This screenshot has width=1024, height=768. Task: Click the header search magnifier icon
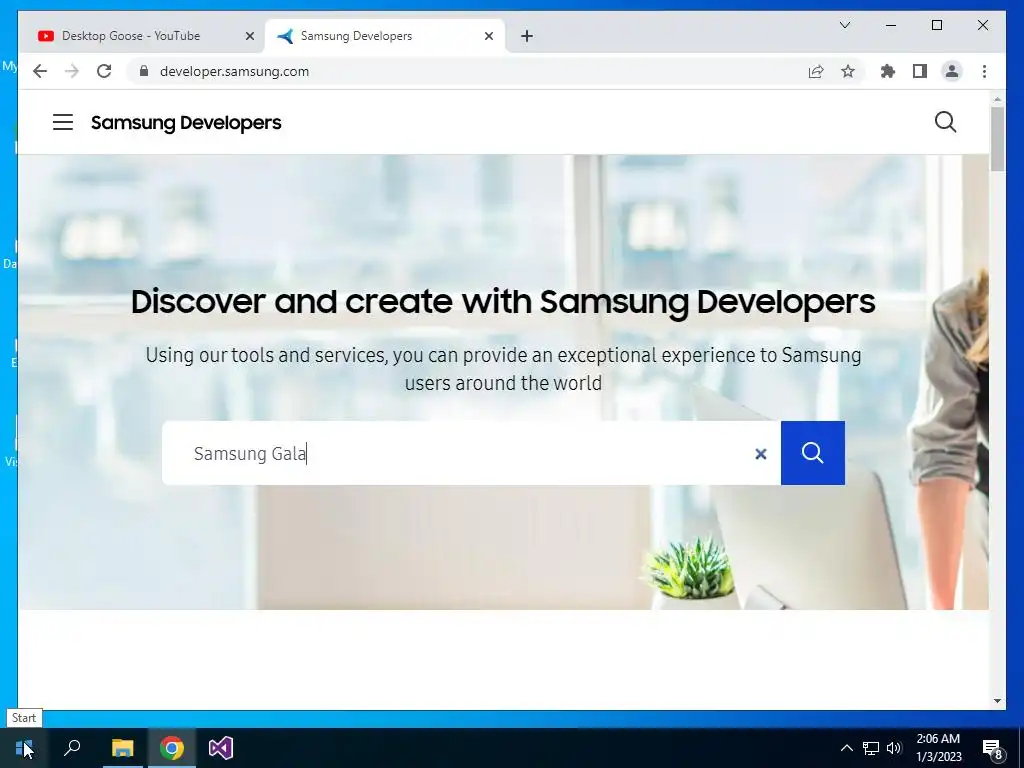945,122
